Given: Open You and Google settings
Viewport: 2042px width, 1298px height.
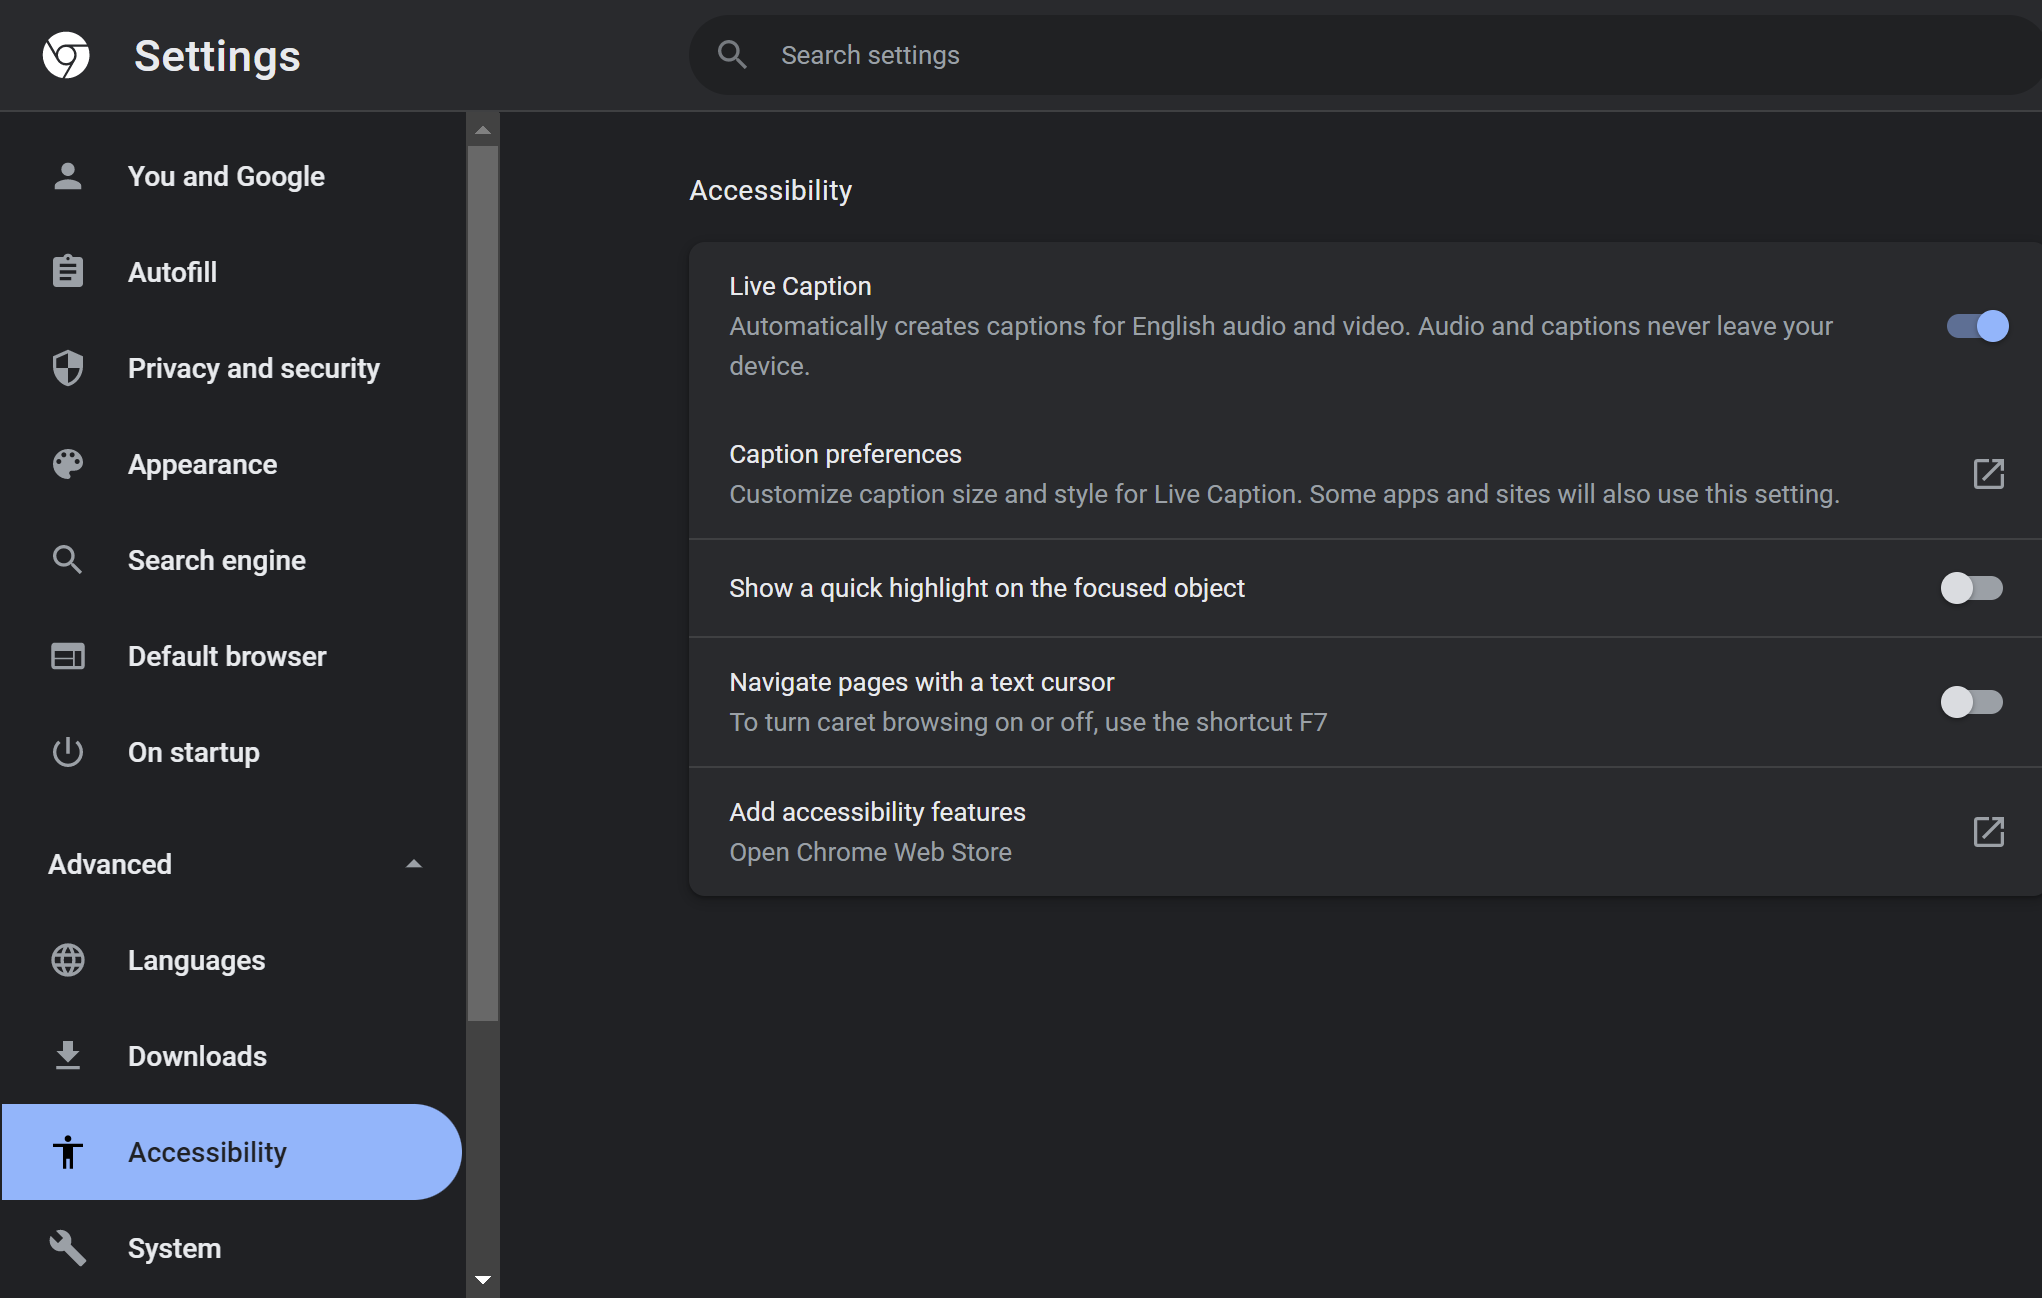Looking at the screenshot, I should [x=232, y=176].
